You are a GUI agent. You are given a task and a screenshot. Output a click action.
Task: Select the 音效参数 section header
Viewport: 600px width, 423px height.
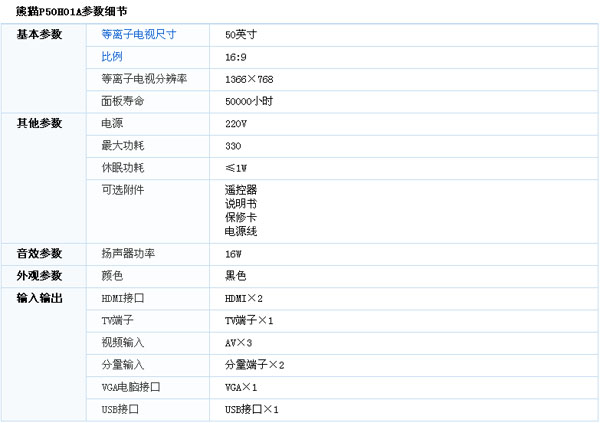coord(39,253)
